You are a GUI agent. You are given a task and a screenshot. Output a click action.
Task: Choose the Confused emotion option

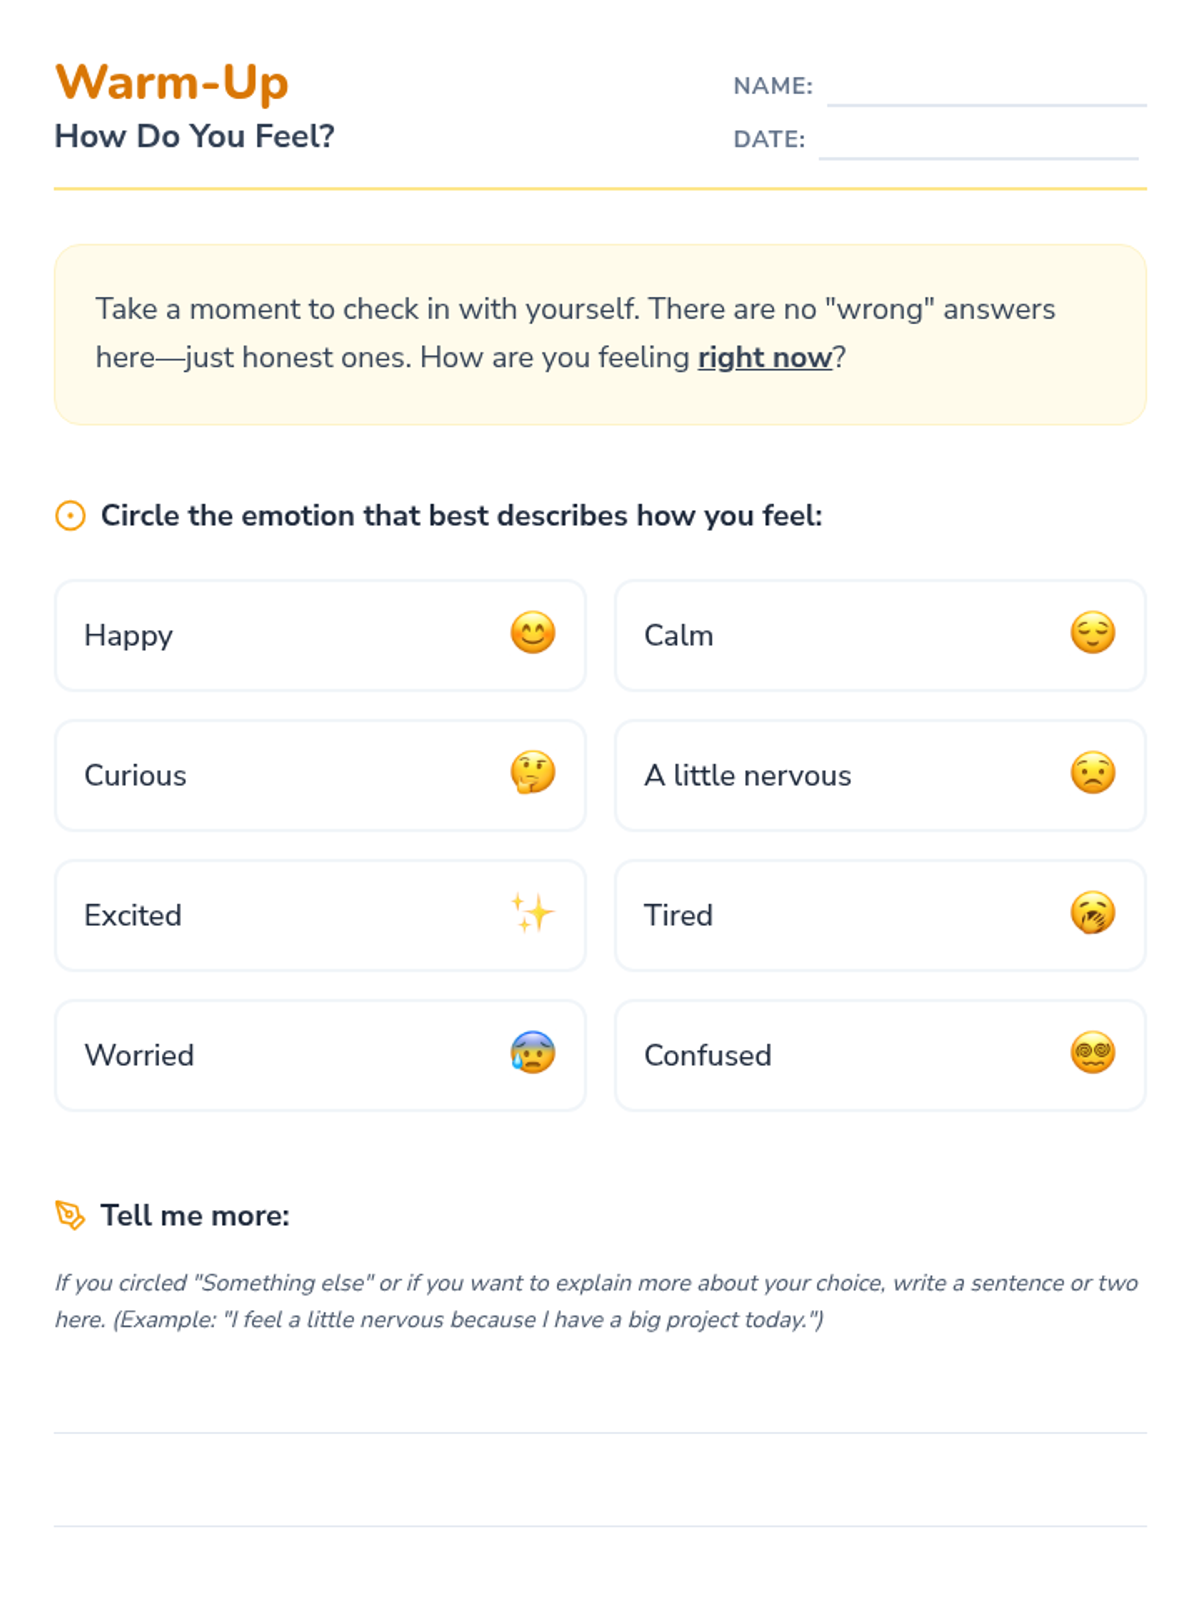[x=880, y=1055]
